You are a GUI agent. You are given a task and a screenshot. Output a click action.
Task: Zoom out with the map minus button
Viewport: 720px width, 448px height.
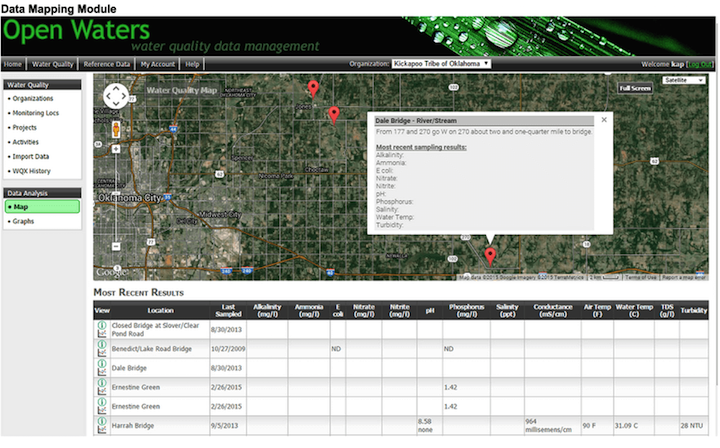pos(116,246)
